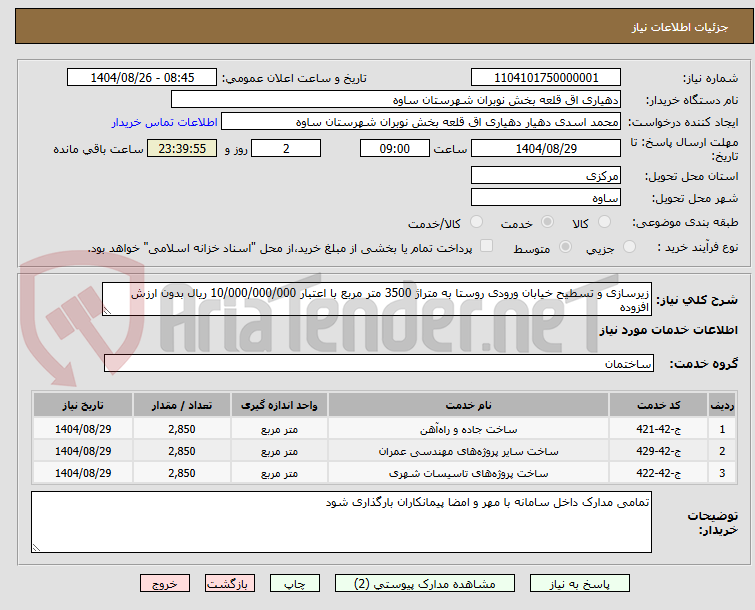This screenshot has width=755, height=610.
Task: Click the general need description text area
Action: [377, 299]
